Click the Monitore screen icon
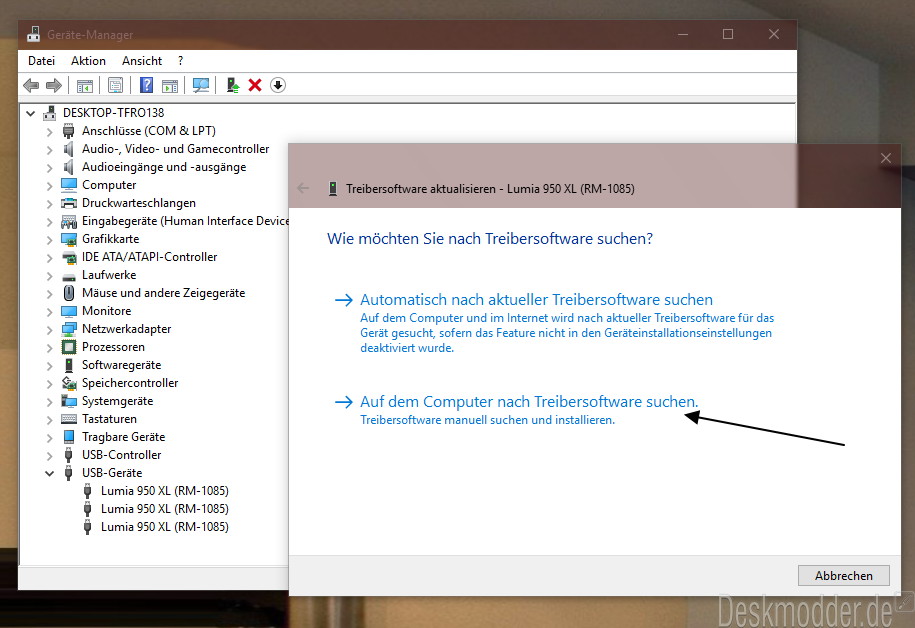 (69, 311)
